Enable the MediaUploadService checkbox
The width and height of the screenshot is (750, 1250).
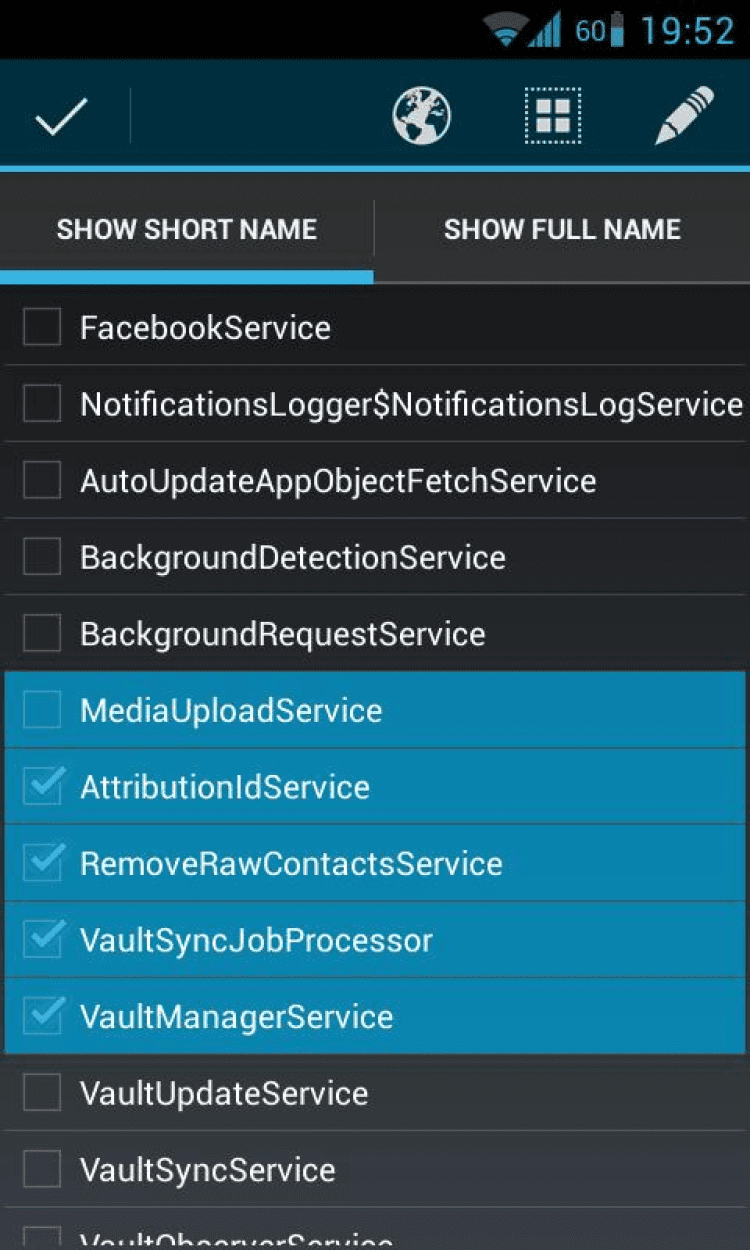click(x=42, y=710)
